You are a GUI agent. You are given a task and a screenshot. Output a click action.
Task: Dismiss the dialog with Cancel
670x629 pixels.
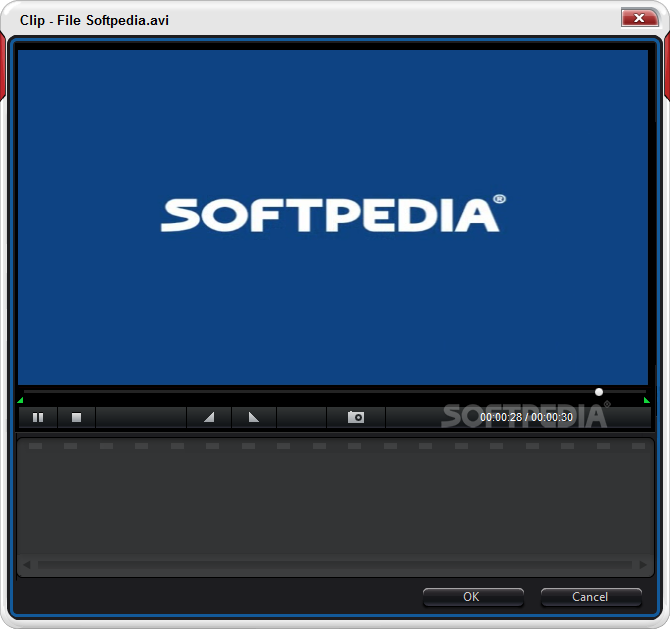[x=591, y=597]
